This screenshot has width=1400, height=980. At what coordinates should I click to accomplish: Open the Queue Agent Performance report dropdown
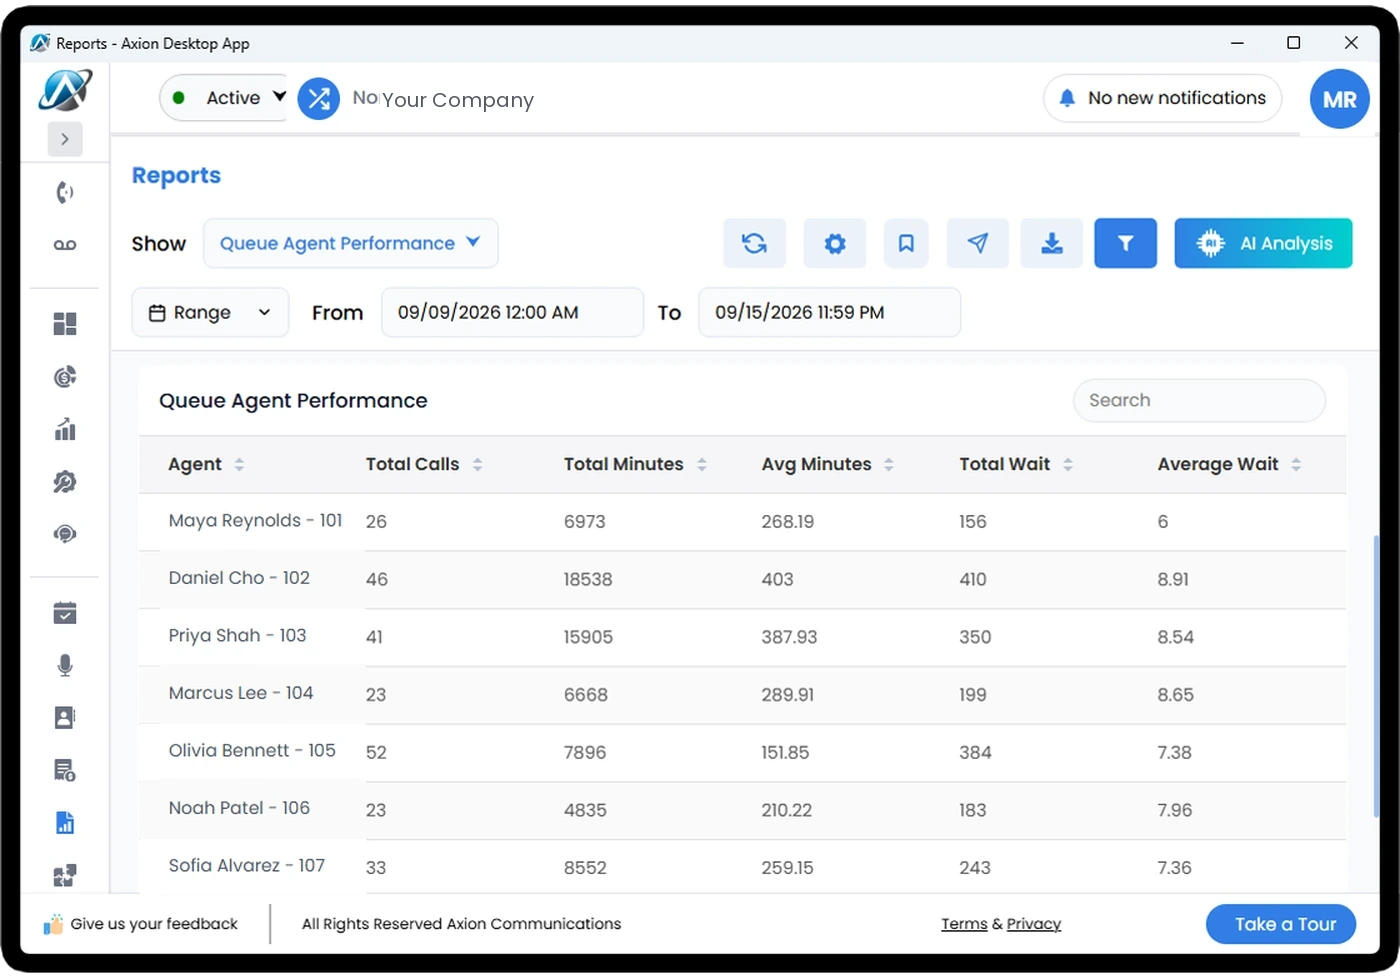[351, 243]
